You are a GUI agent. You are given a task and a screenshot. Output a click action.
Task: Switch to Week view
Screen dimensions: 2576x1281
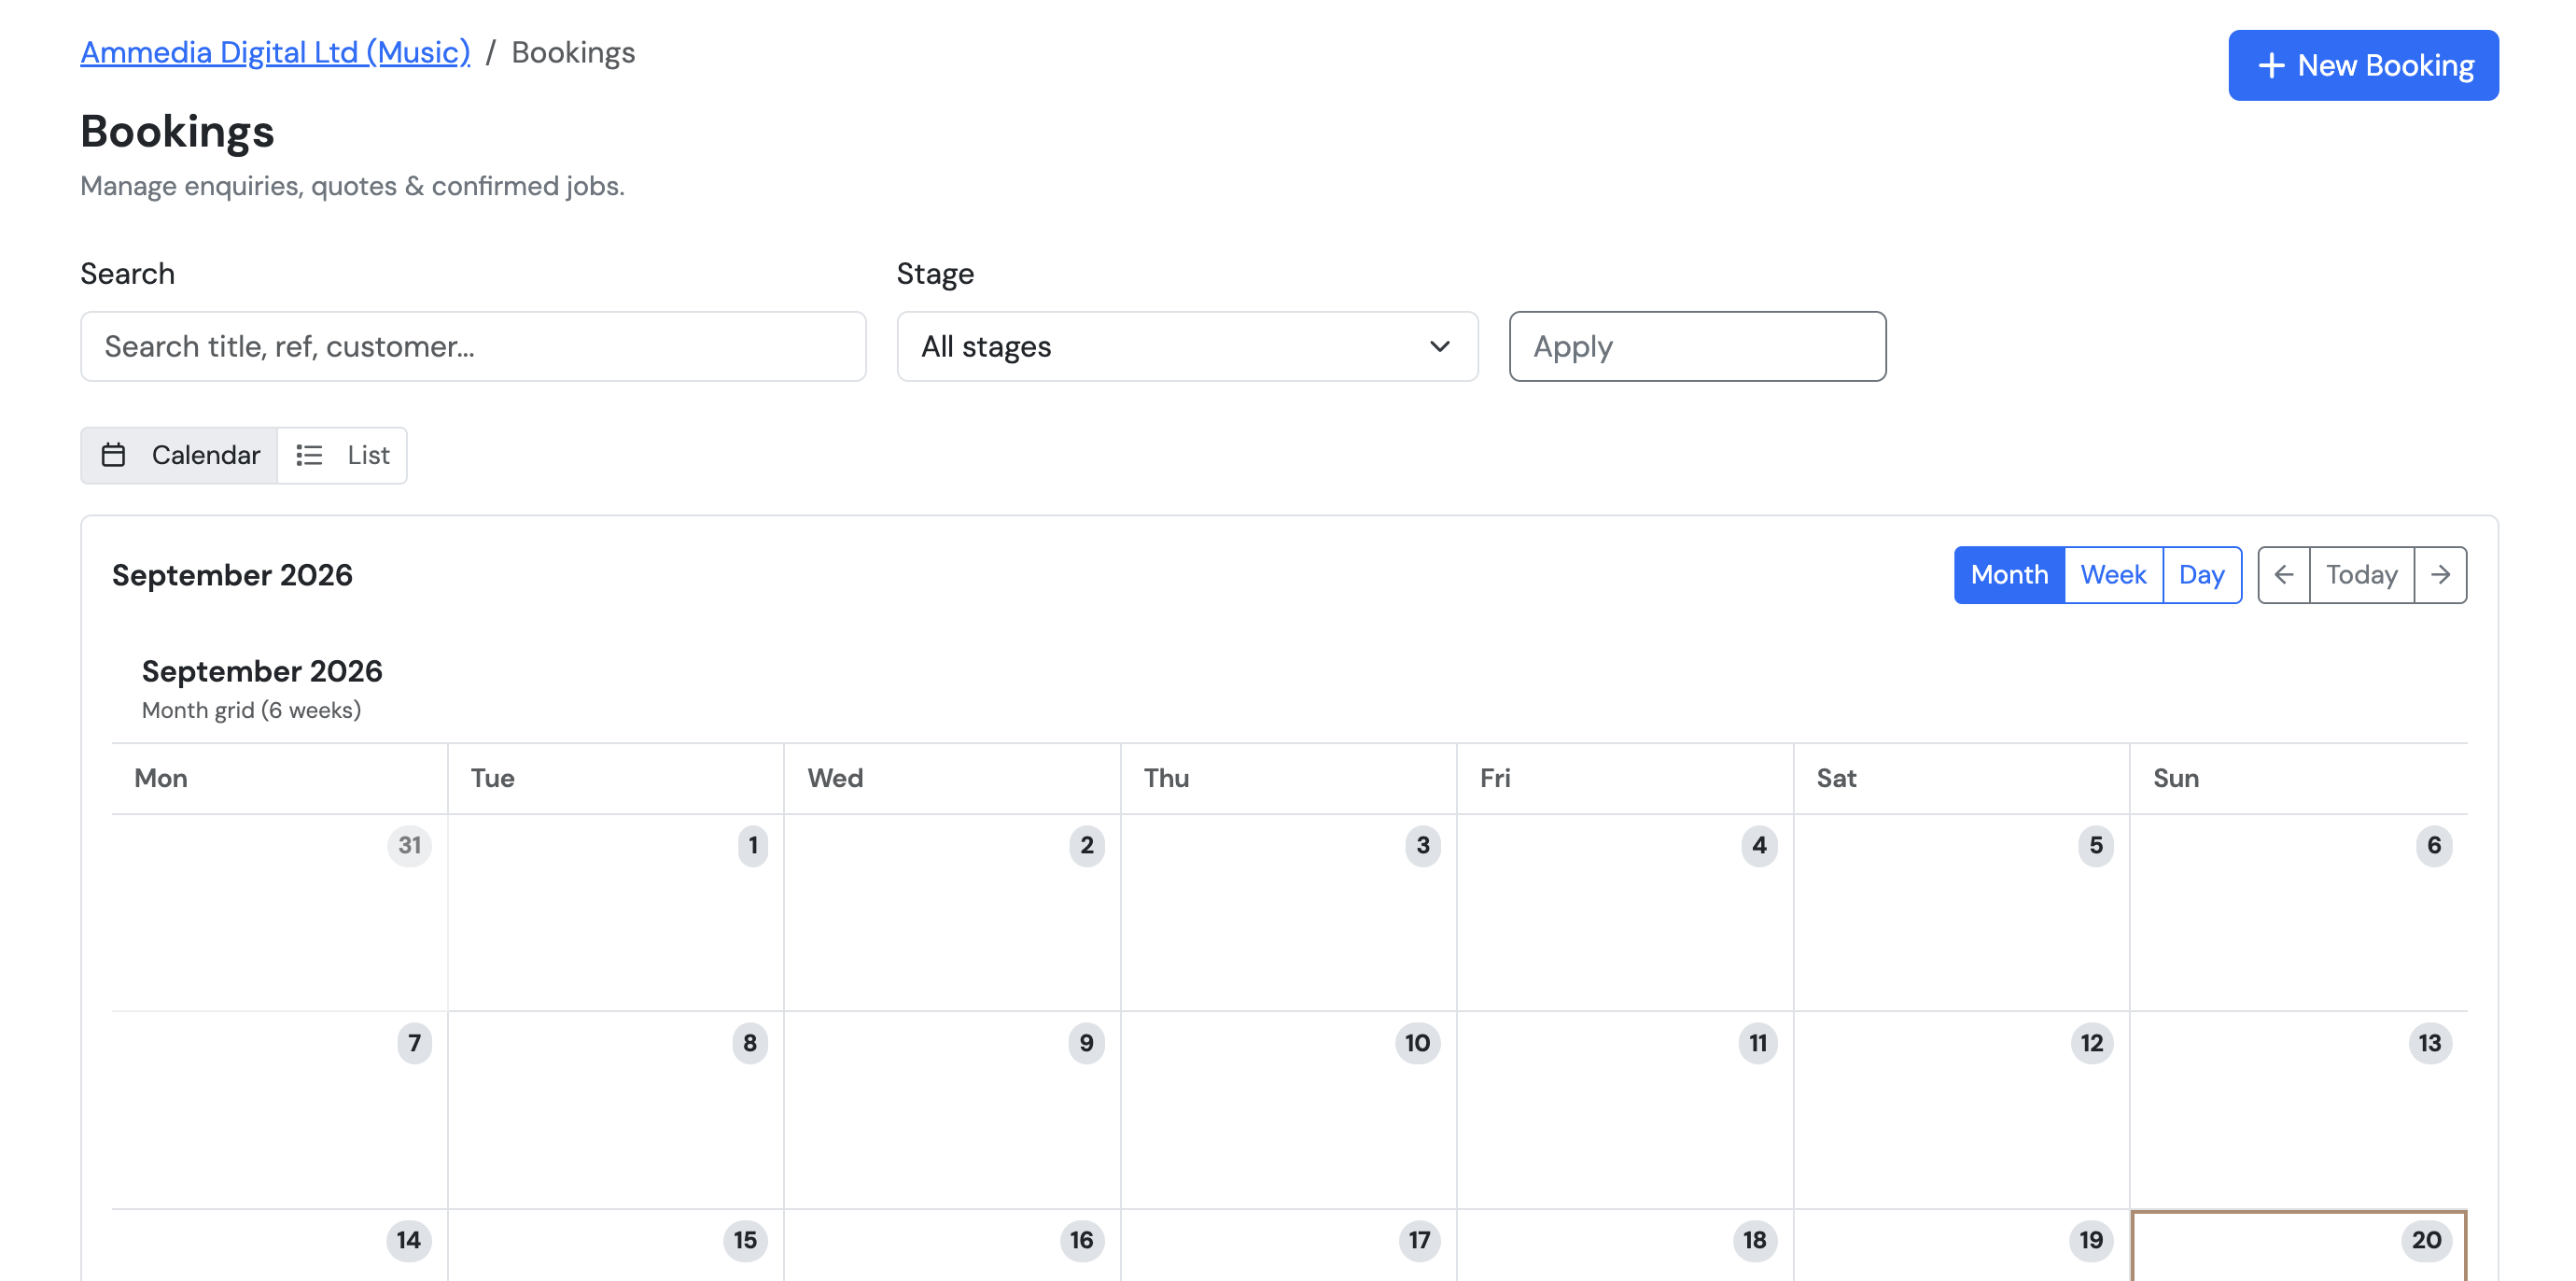pos(2113,574)
